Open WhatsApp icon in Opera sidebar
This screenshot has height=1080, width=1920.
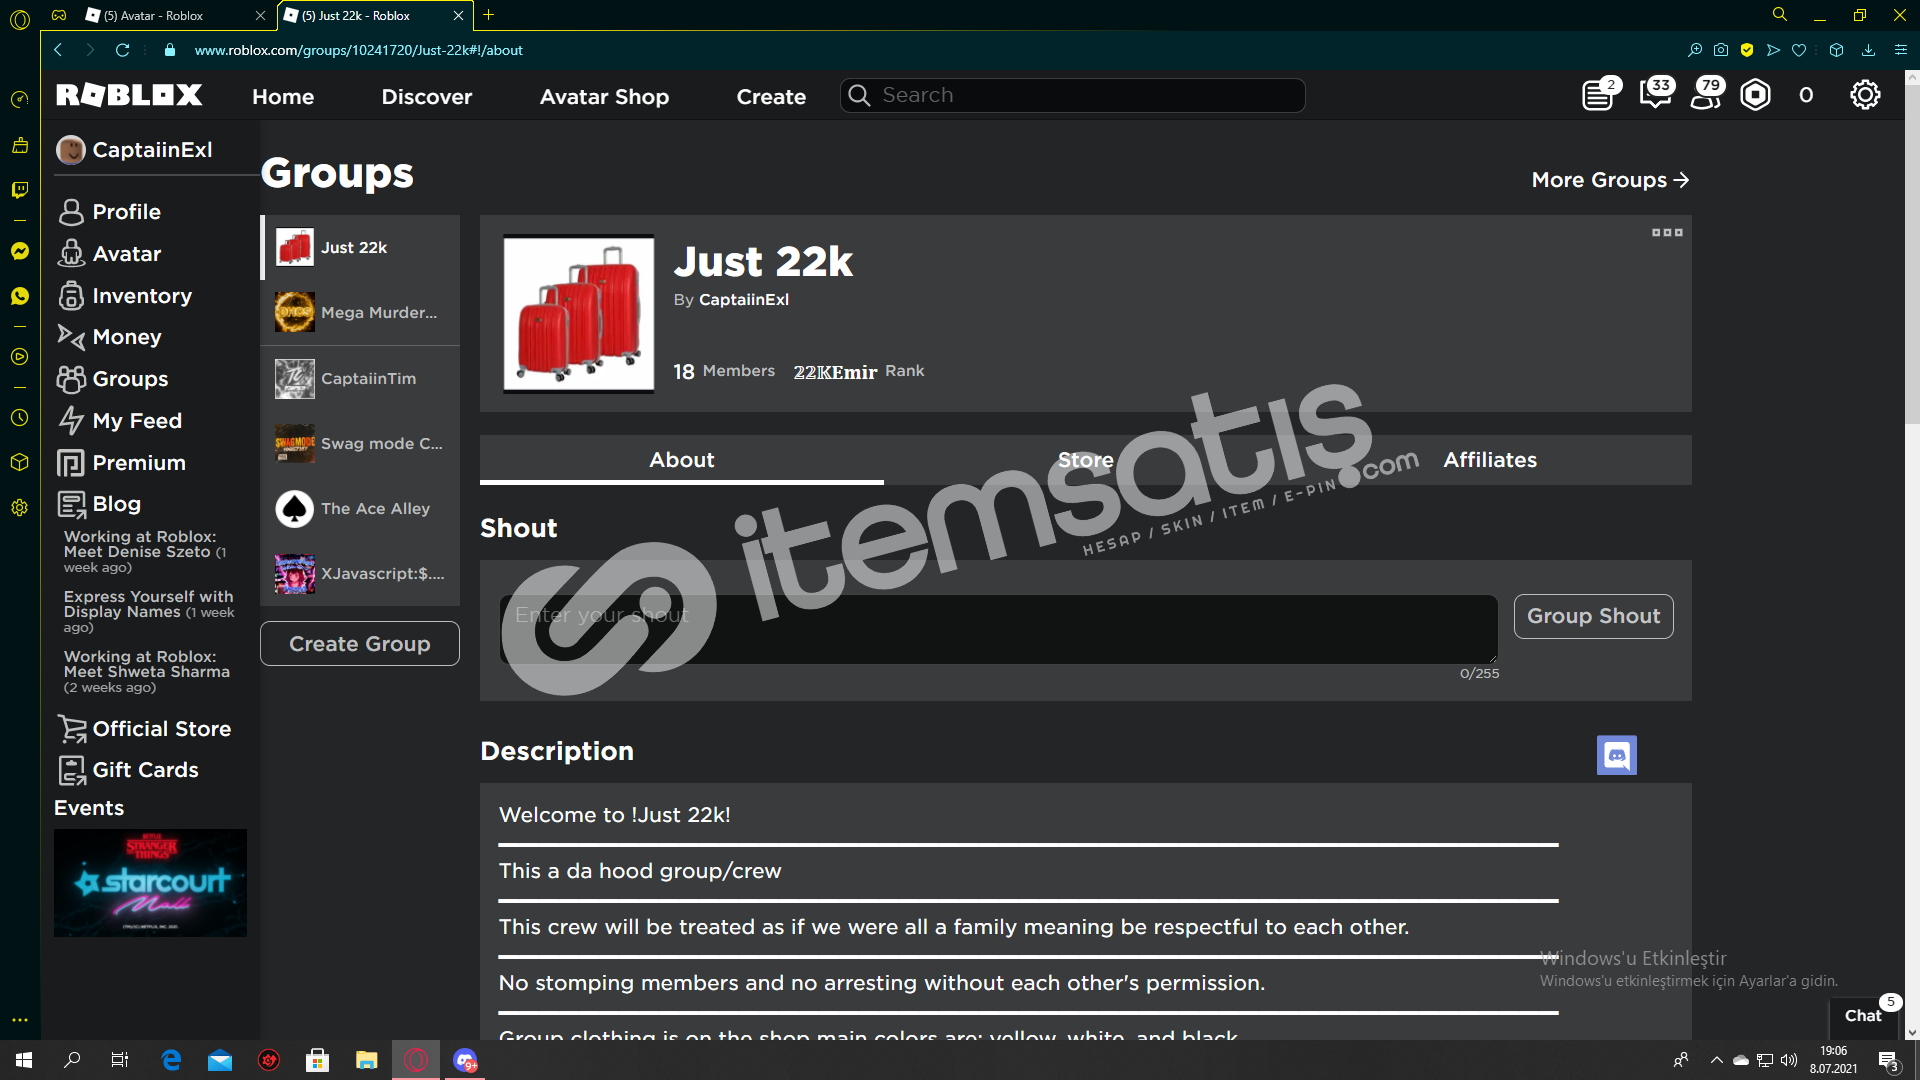pyautogui.click(x=19, y=296)
